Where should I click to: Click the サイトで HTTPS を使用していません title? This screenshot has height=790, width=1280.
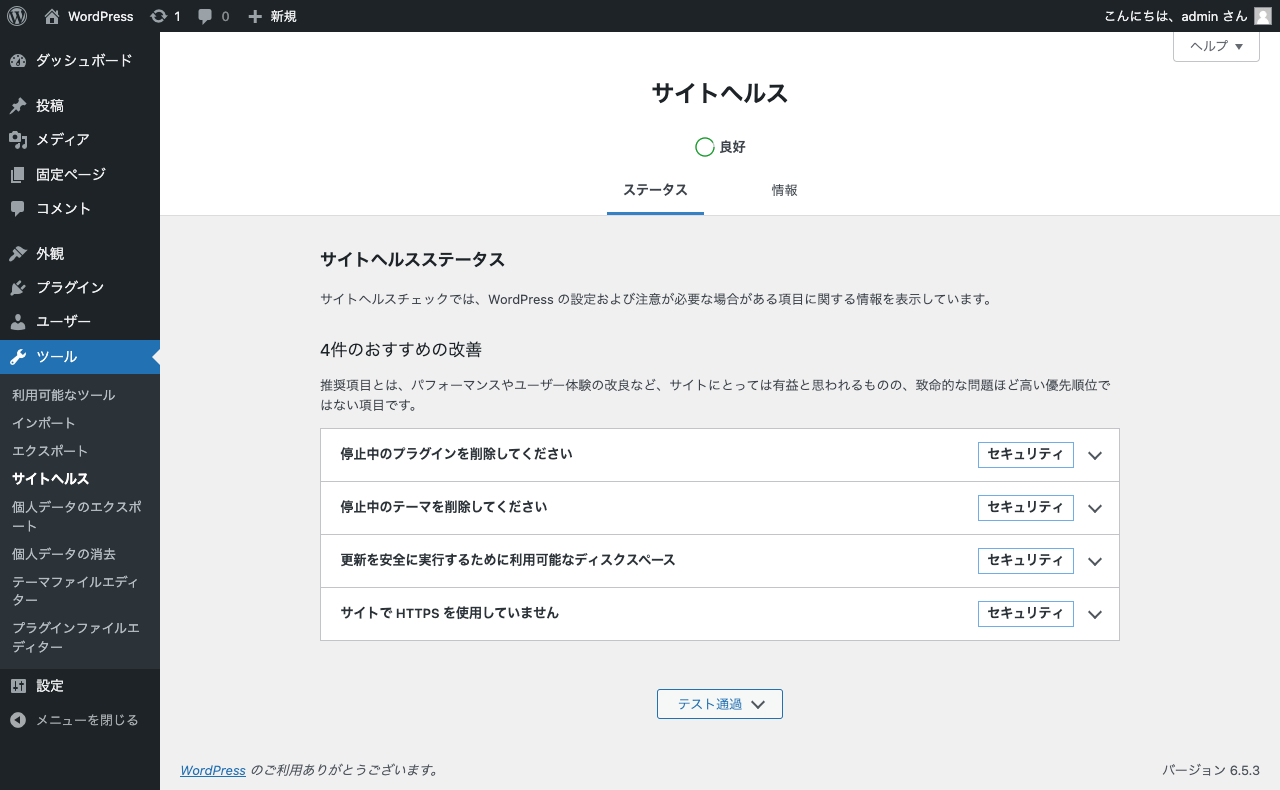[450, 613]
